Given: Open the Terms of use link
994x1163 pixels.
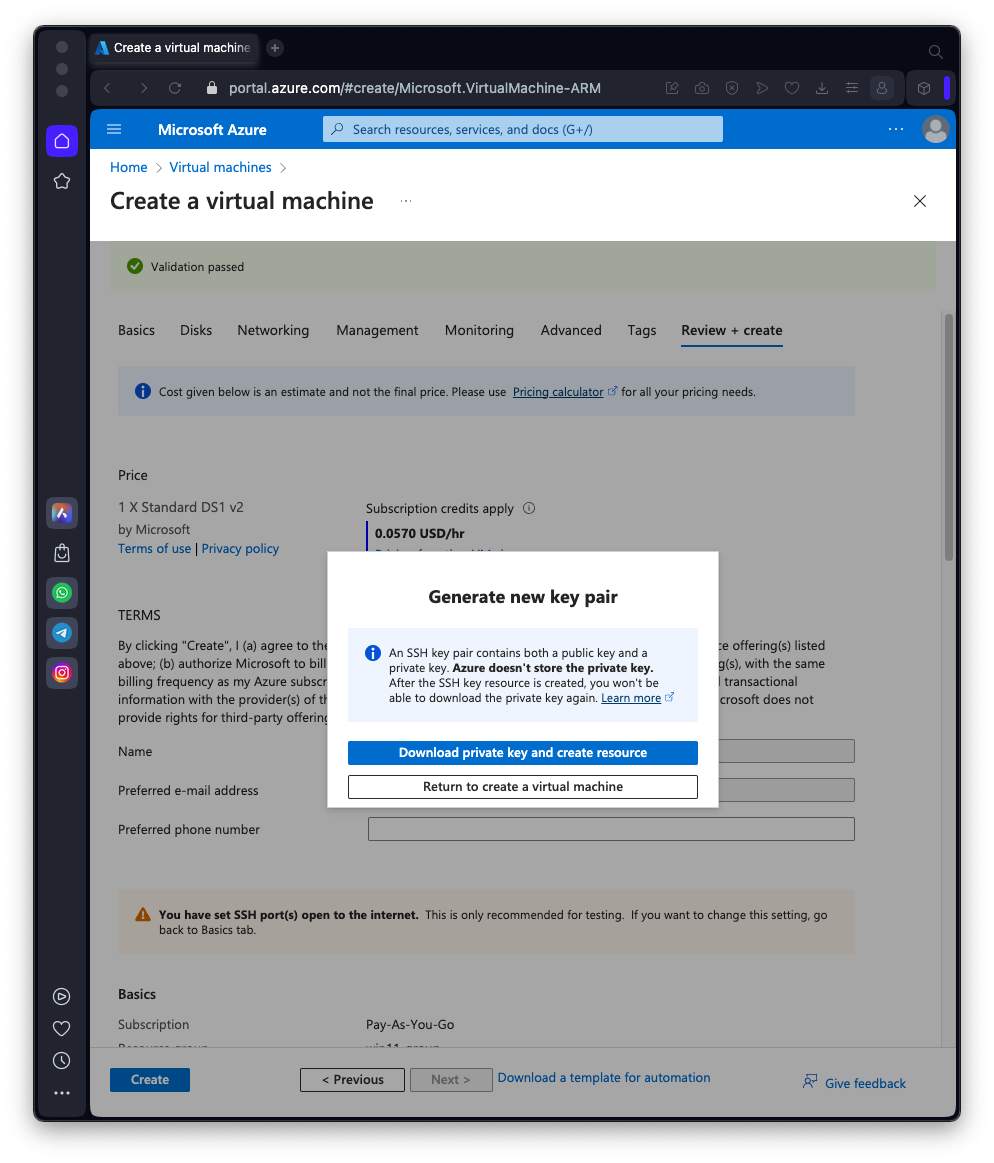Looking at the screenshot, I should pos(154,549).
